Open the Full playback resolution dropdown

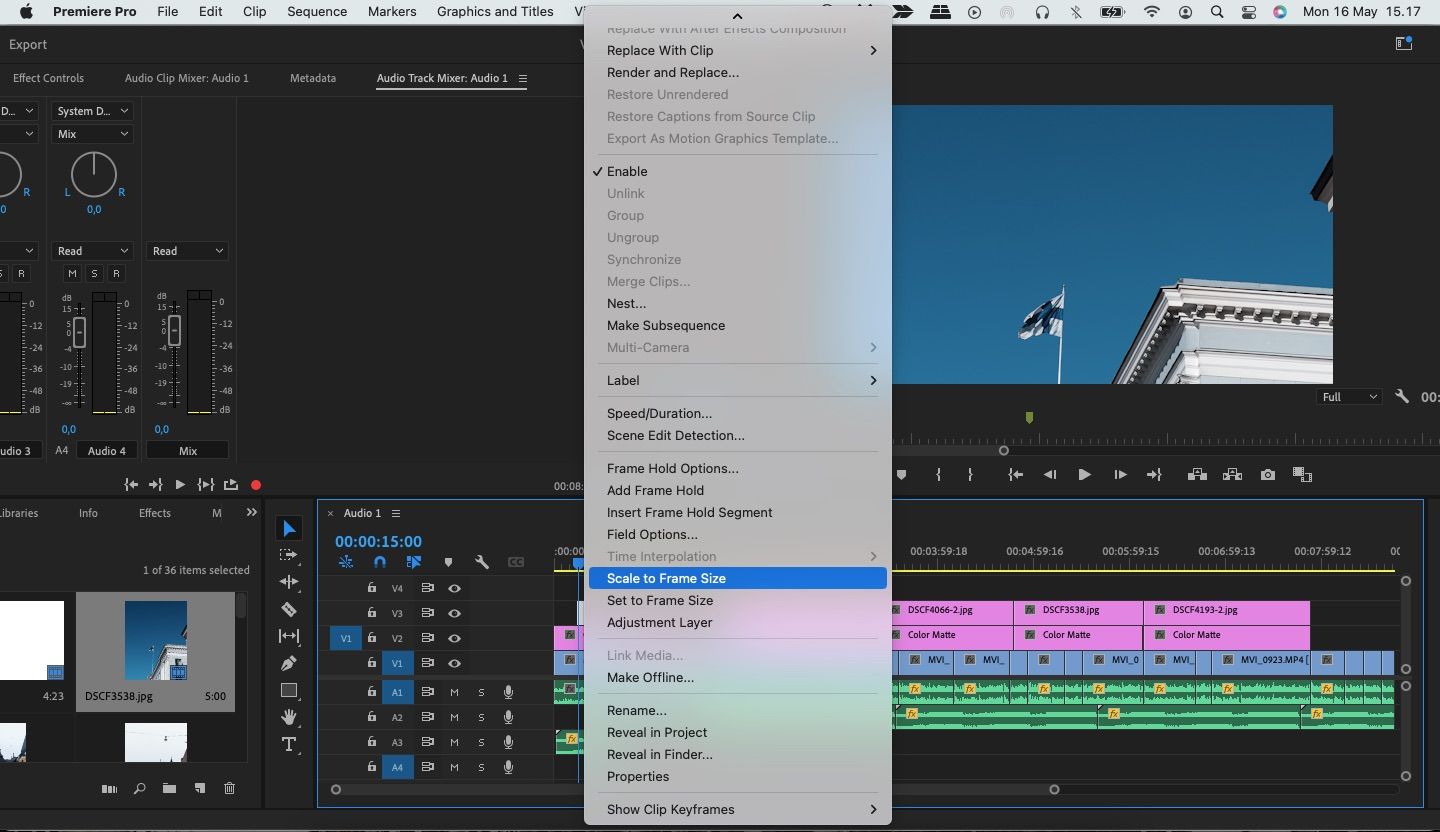coord(1349,397)
